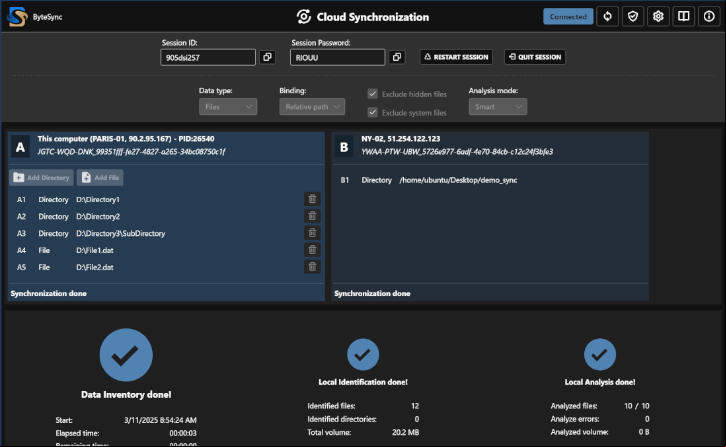The image size is (726, 447).
Task: Click the A member badge
Action: click(x=20, y=147)
